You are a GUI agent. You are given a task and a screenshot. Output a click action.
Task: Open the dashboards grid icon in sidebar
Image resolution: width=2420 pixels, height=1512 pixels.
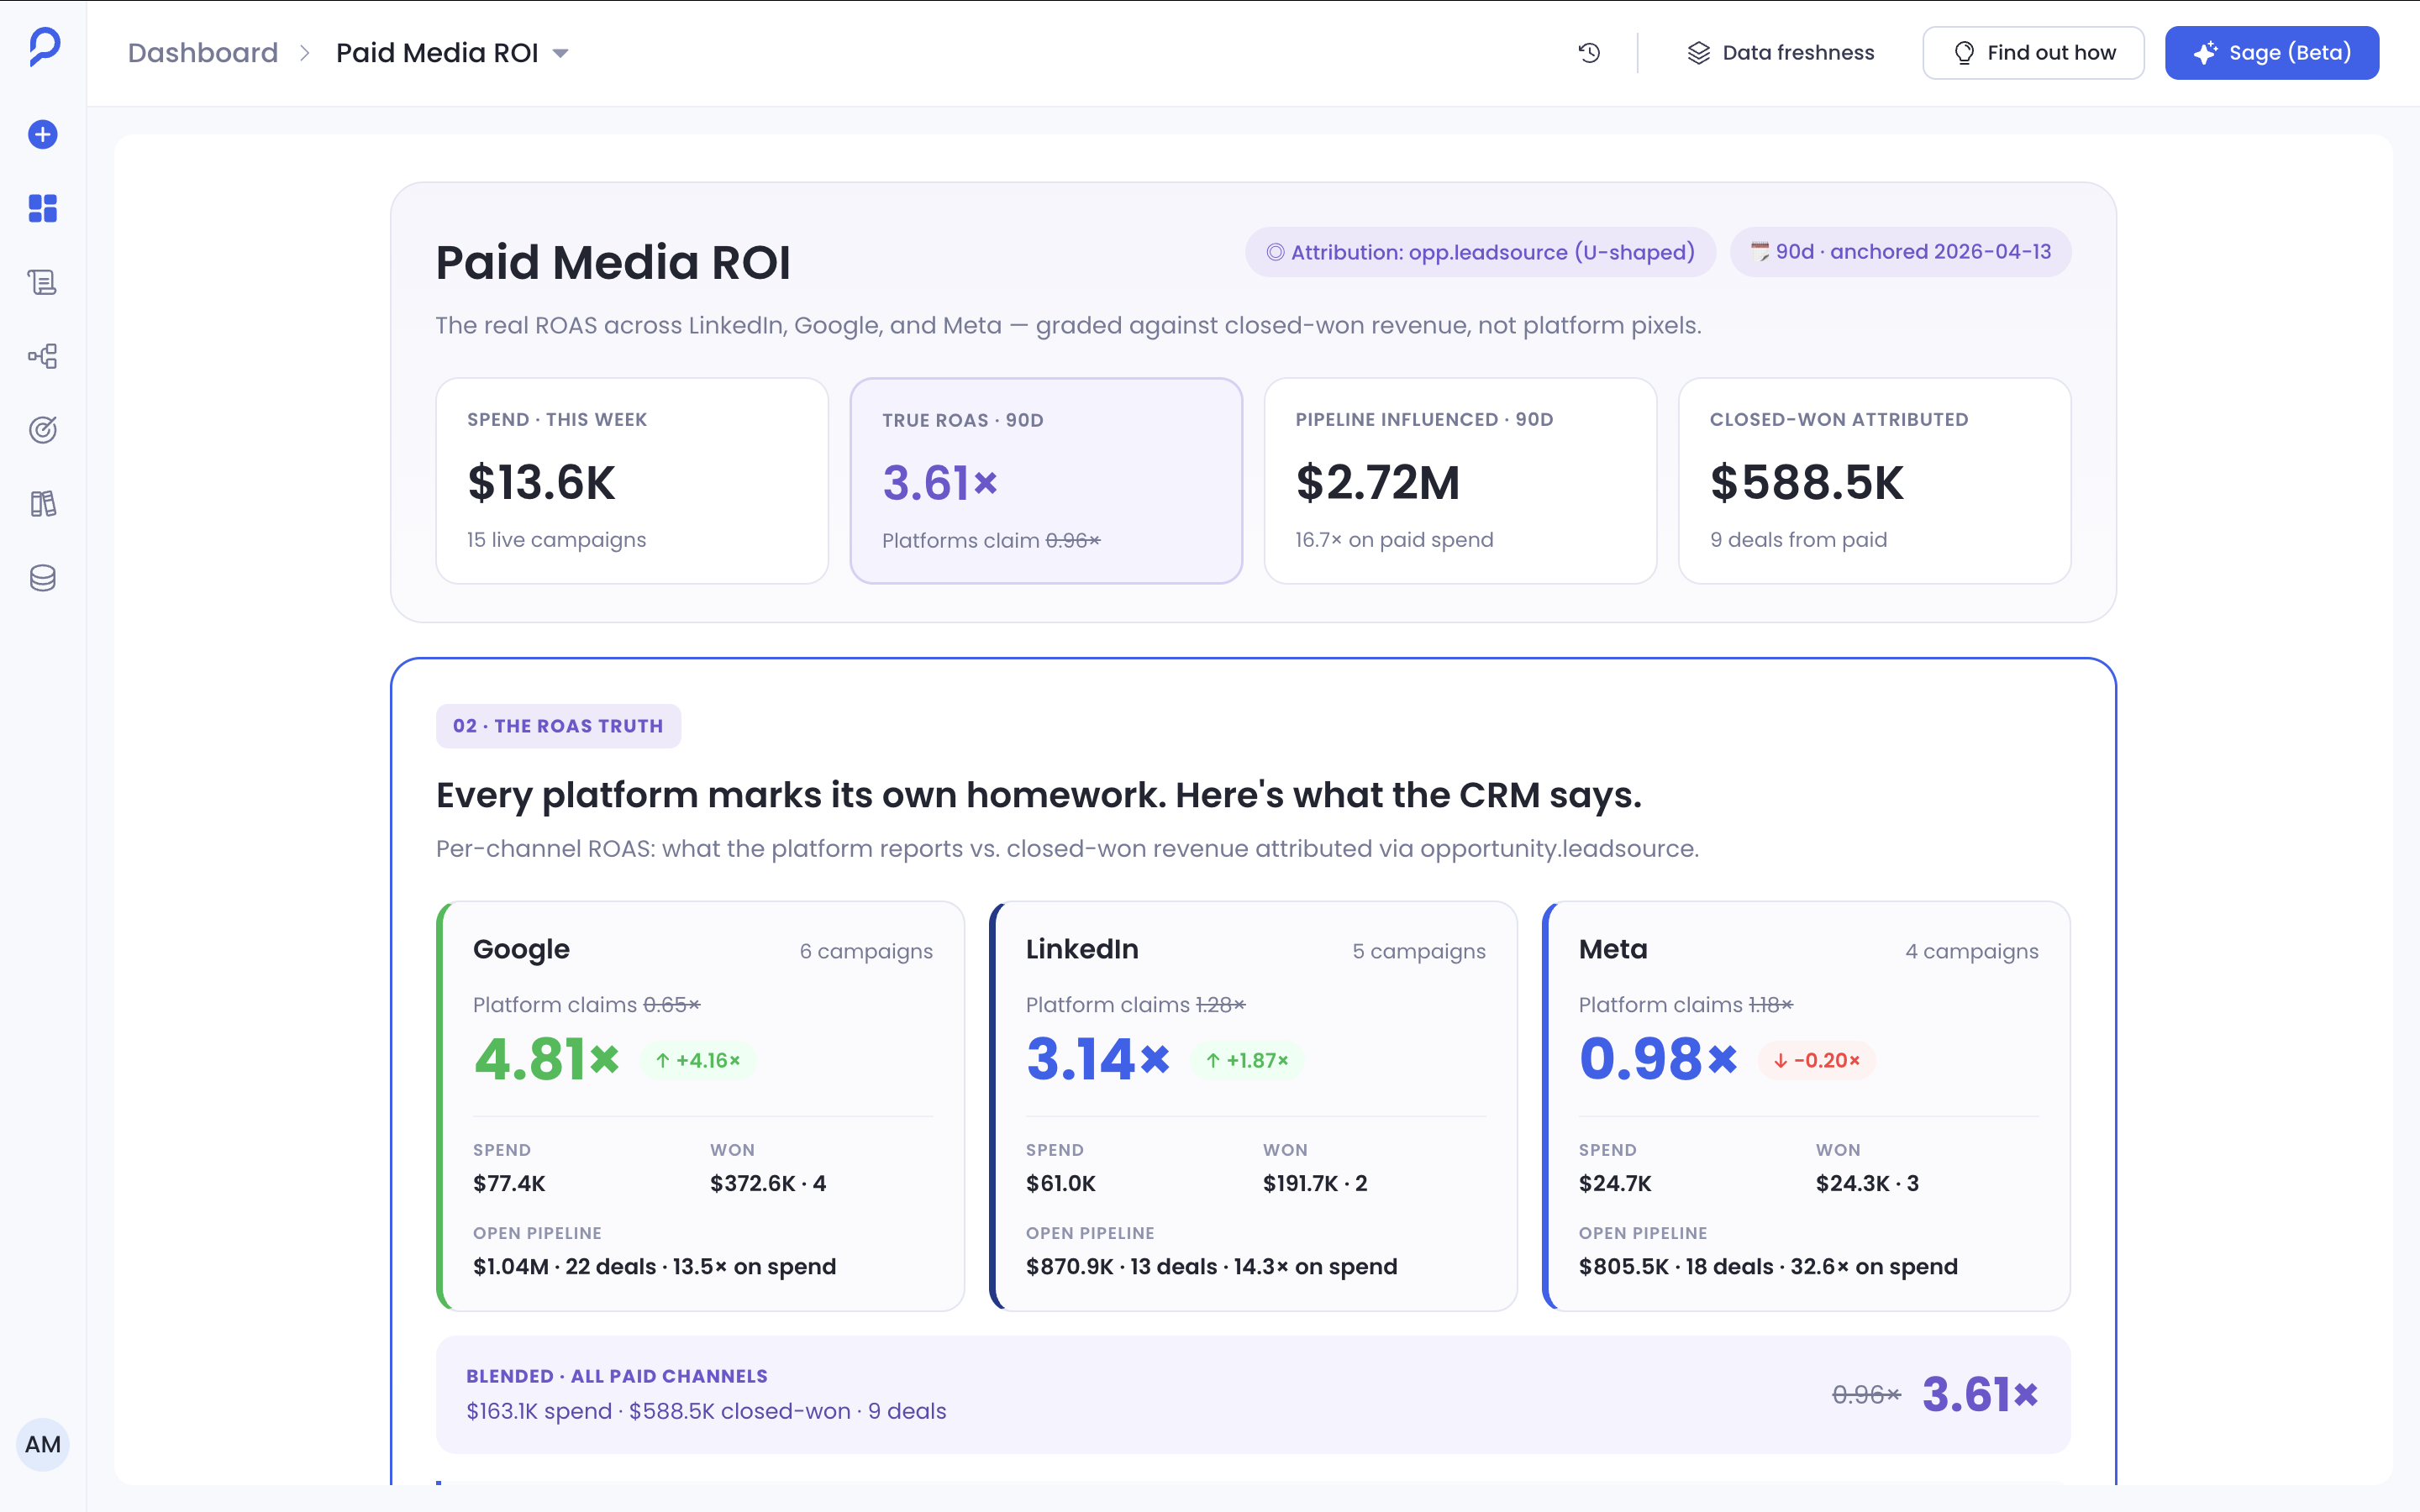tap(43, 208)
